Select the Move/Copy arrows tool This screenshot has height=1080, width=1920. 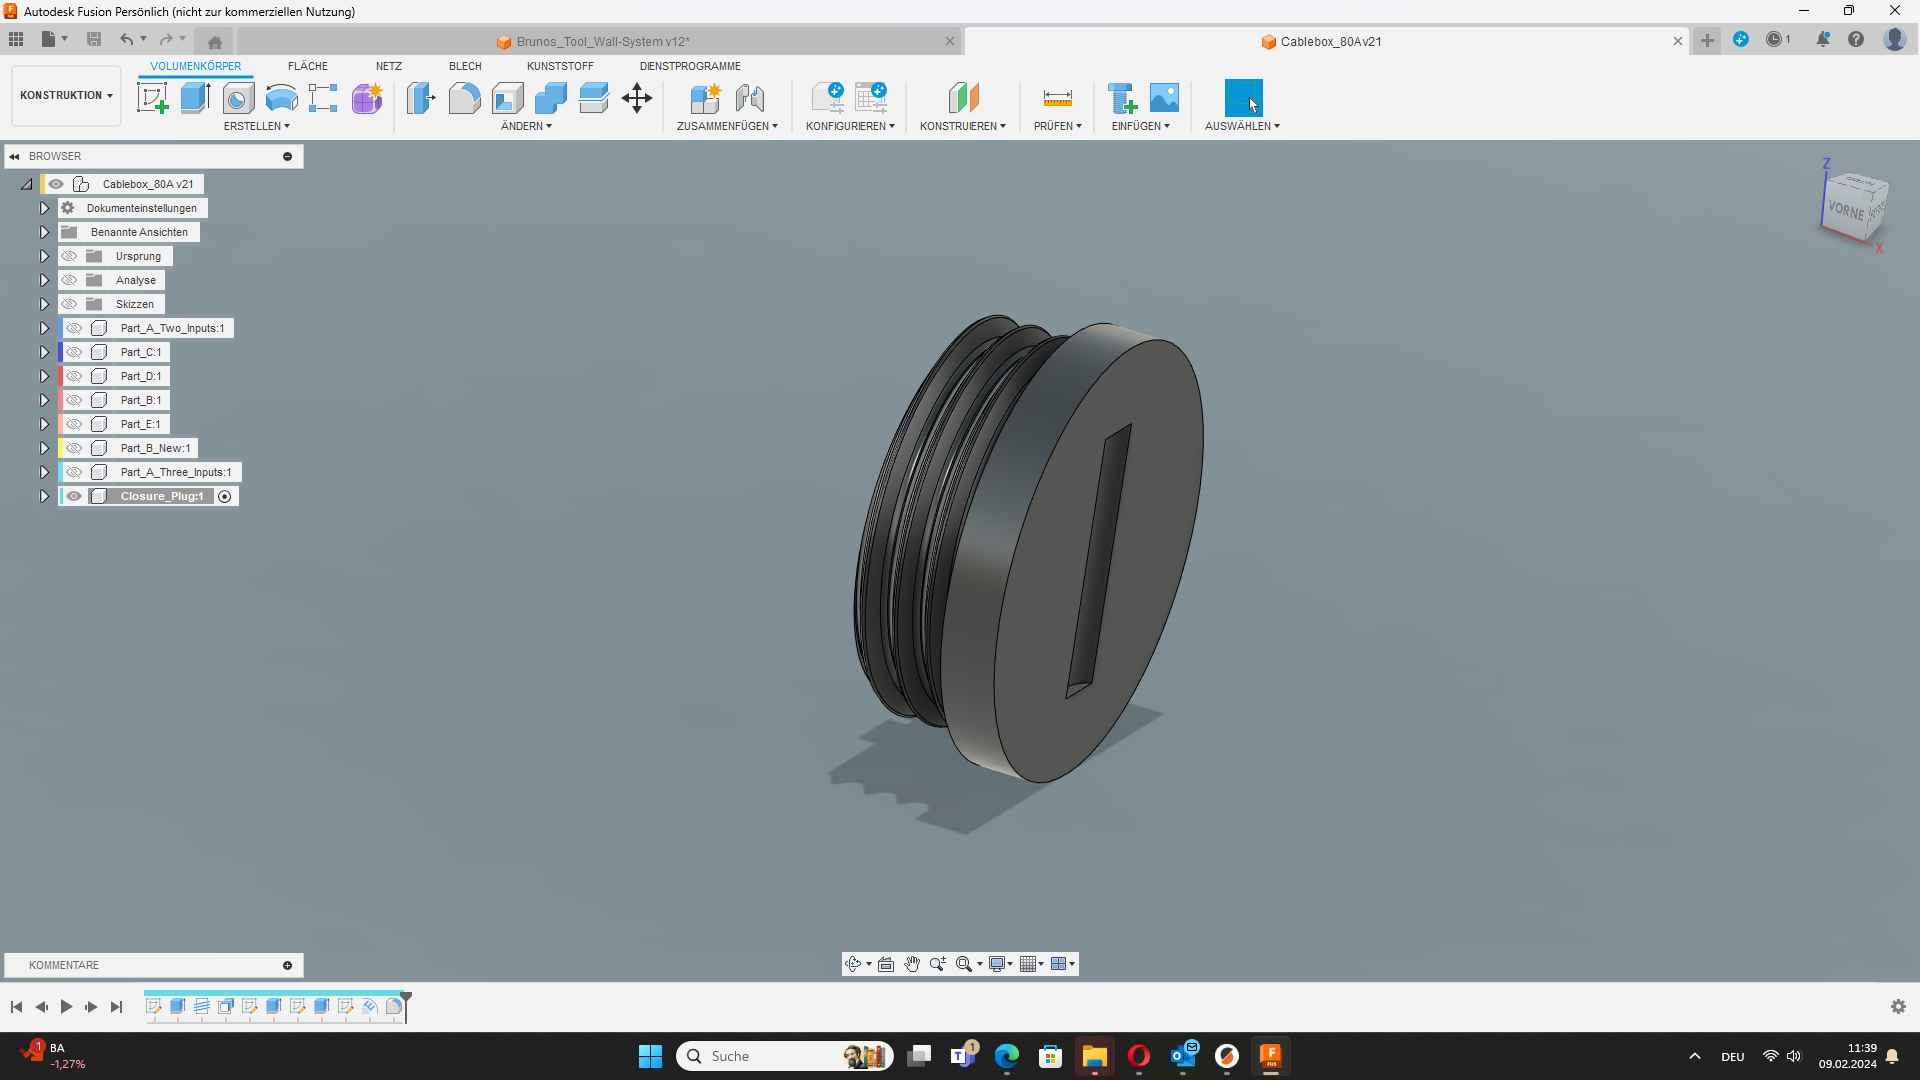(637, 98)
